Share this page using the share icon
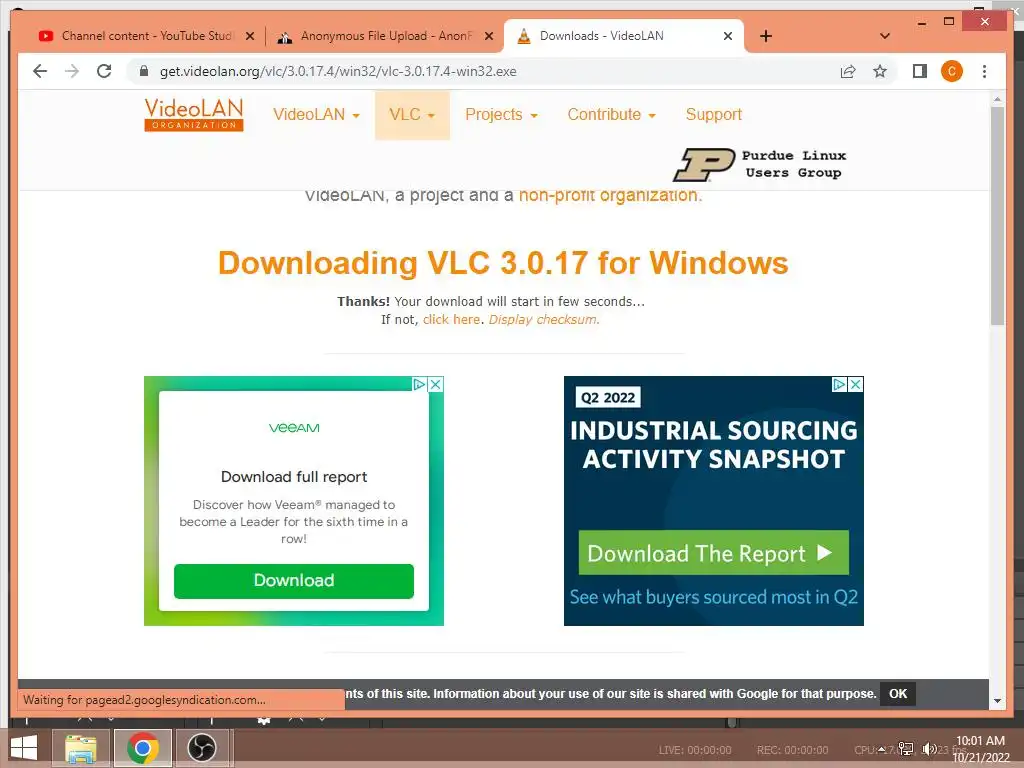The image size is (1024, 768). (x=848, y=71)
